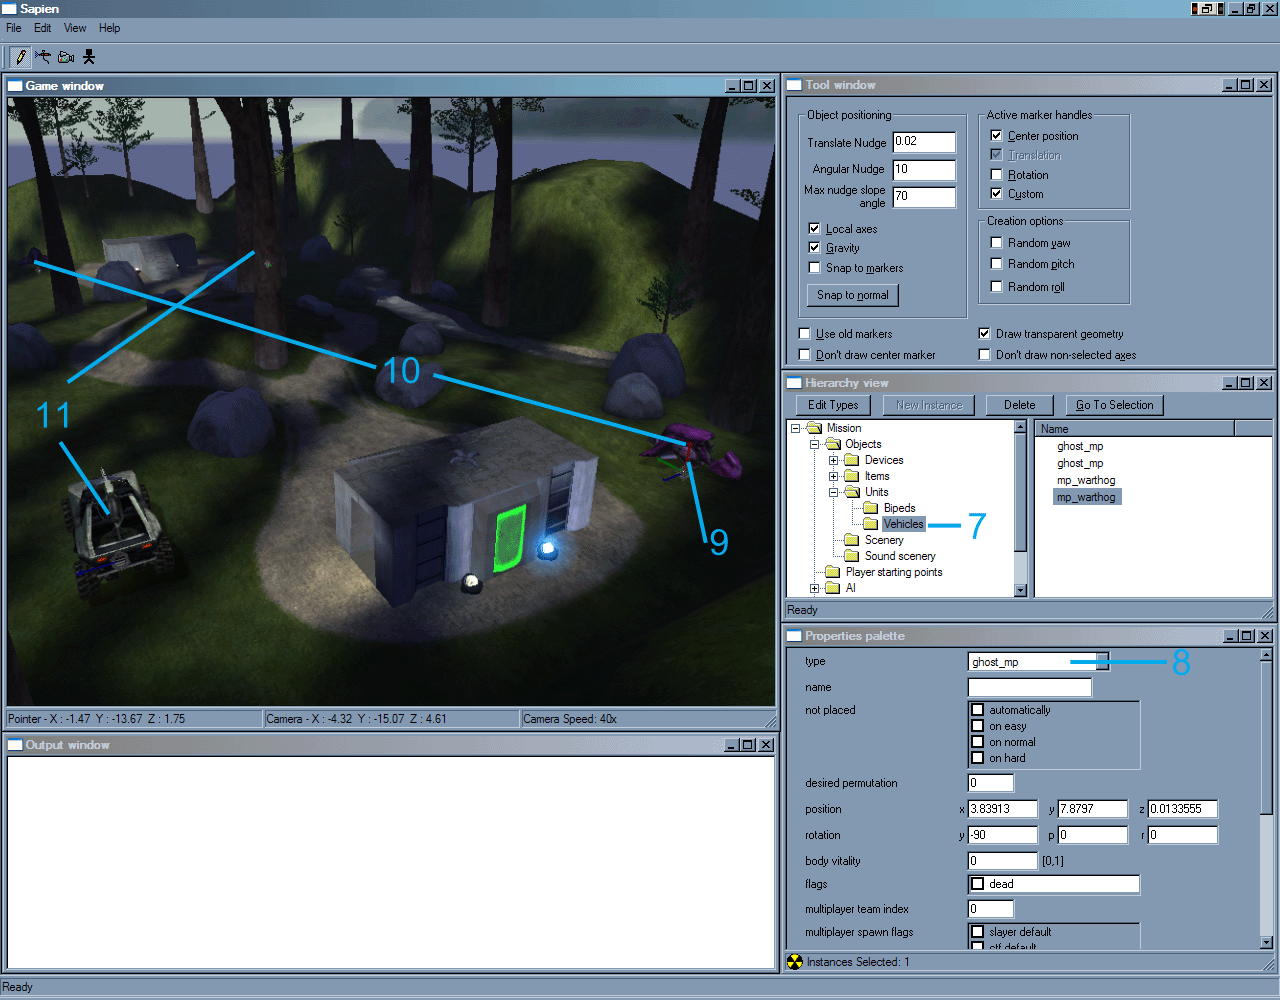Image resolution: width=1280 pixels, height=1000 pixels.
Task: Click the Scenery folder icon
Action: tap(852, 540)
